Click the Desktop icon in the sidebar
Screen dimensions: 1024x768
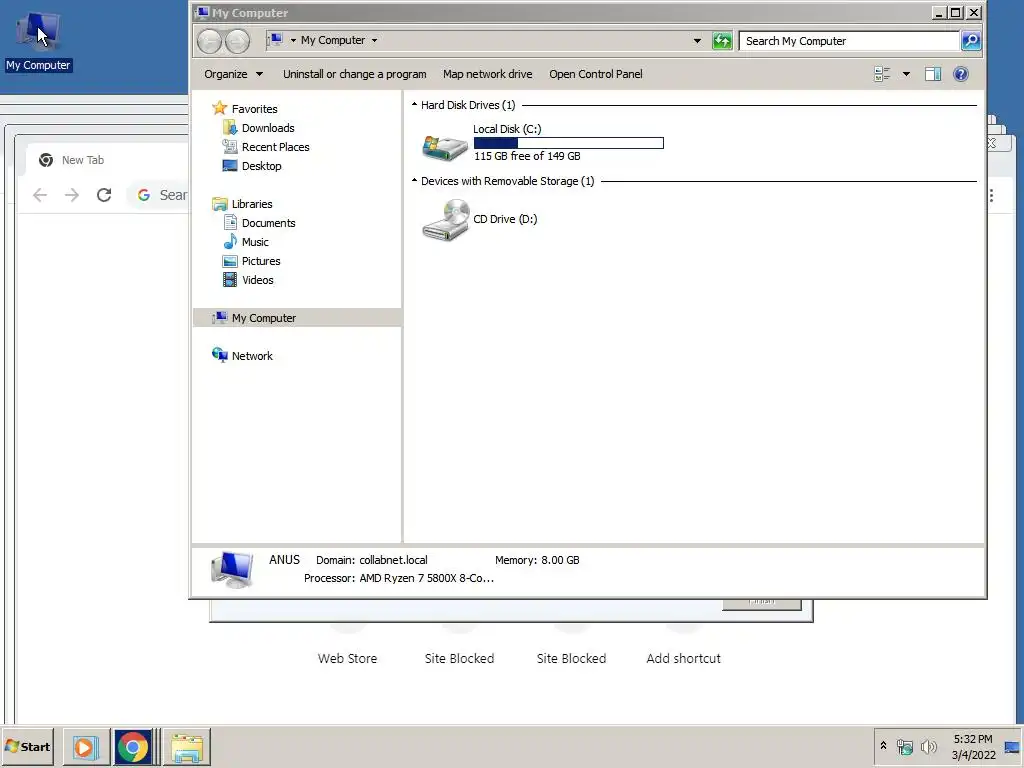point(229,165)
